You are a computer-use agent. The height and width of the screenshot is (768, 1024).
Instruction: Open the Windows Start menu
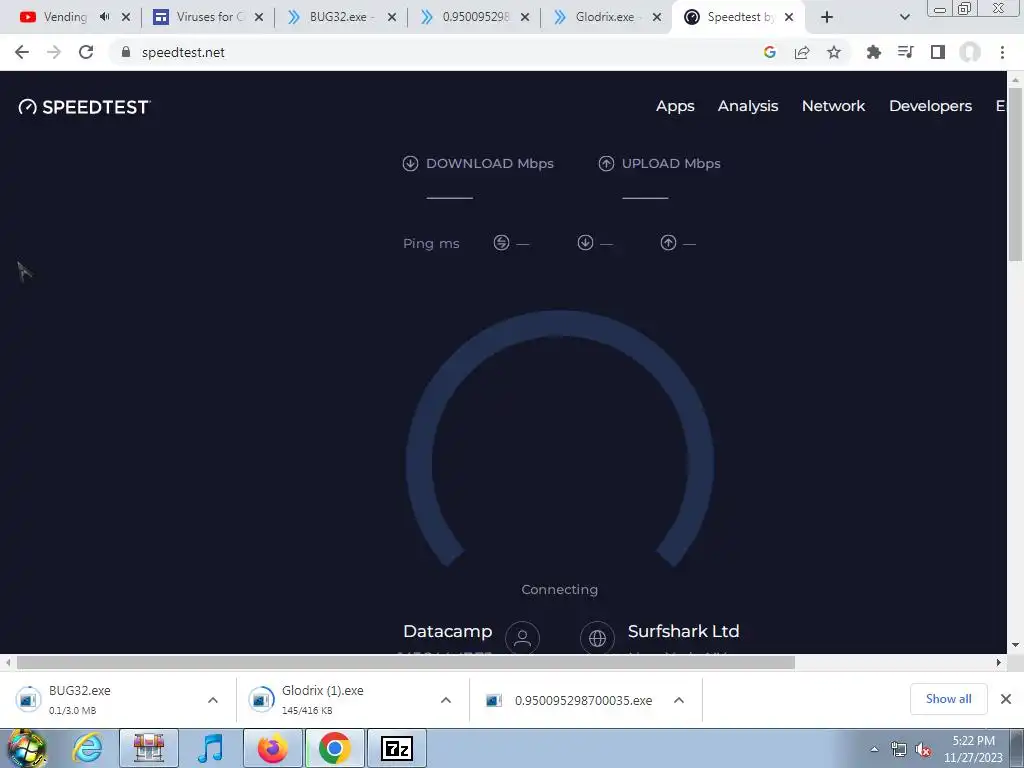pos(26,748)
